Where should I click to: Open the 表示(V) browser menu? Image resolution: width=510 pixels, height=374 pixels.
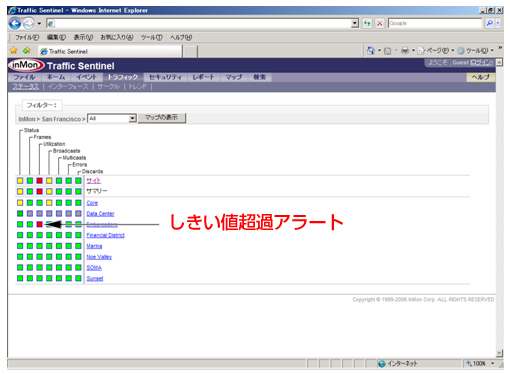pos(83,37)
